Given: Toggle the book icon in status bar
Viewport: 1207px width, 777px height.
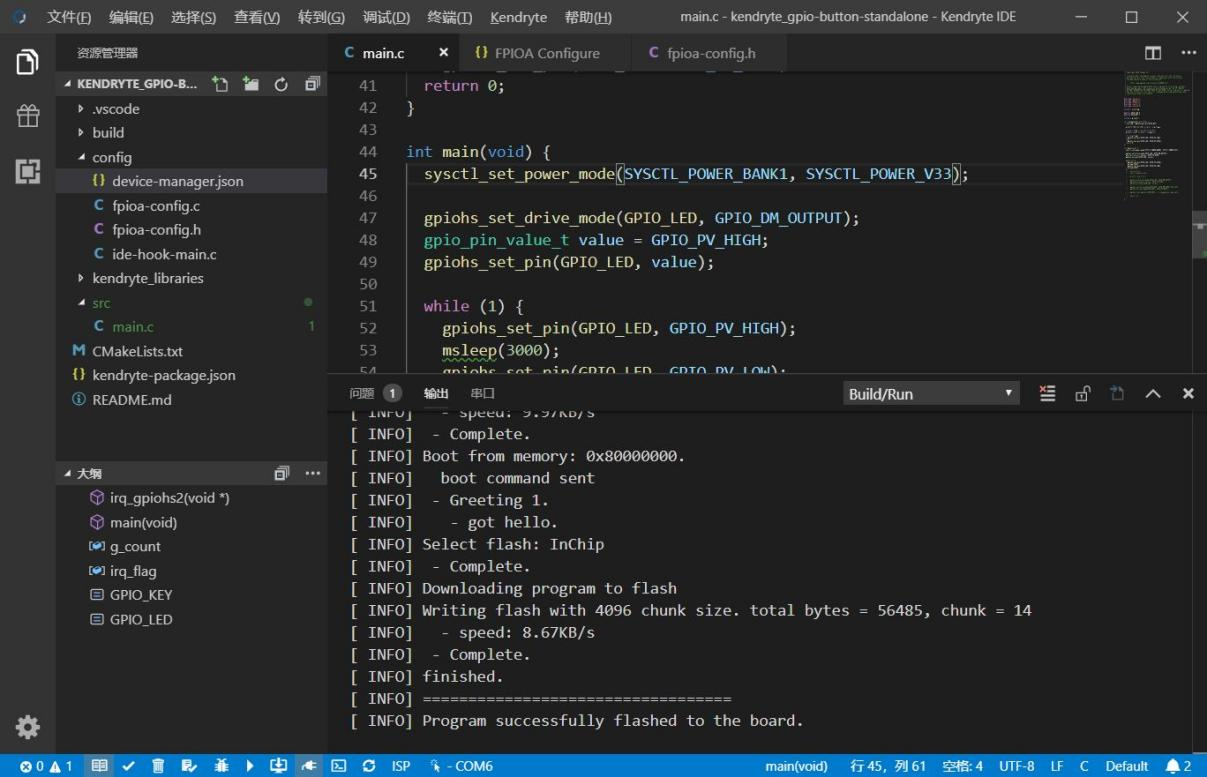Looking at the screenshot, I should click(99, 766).
